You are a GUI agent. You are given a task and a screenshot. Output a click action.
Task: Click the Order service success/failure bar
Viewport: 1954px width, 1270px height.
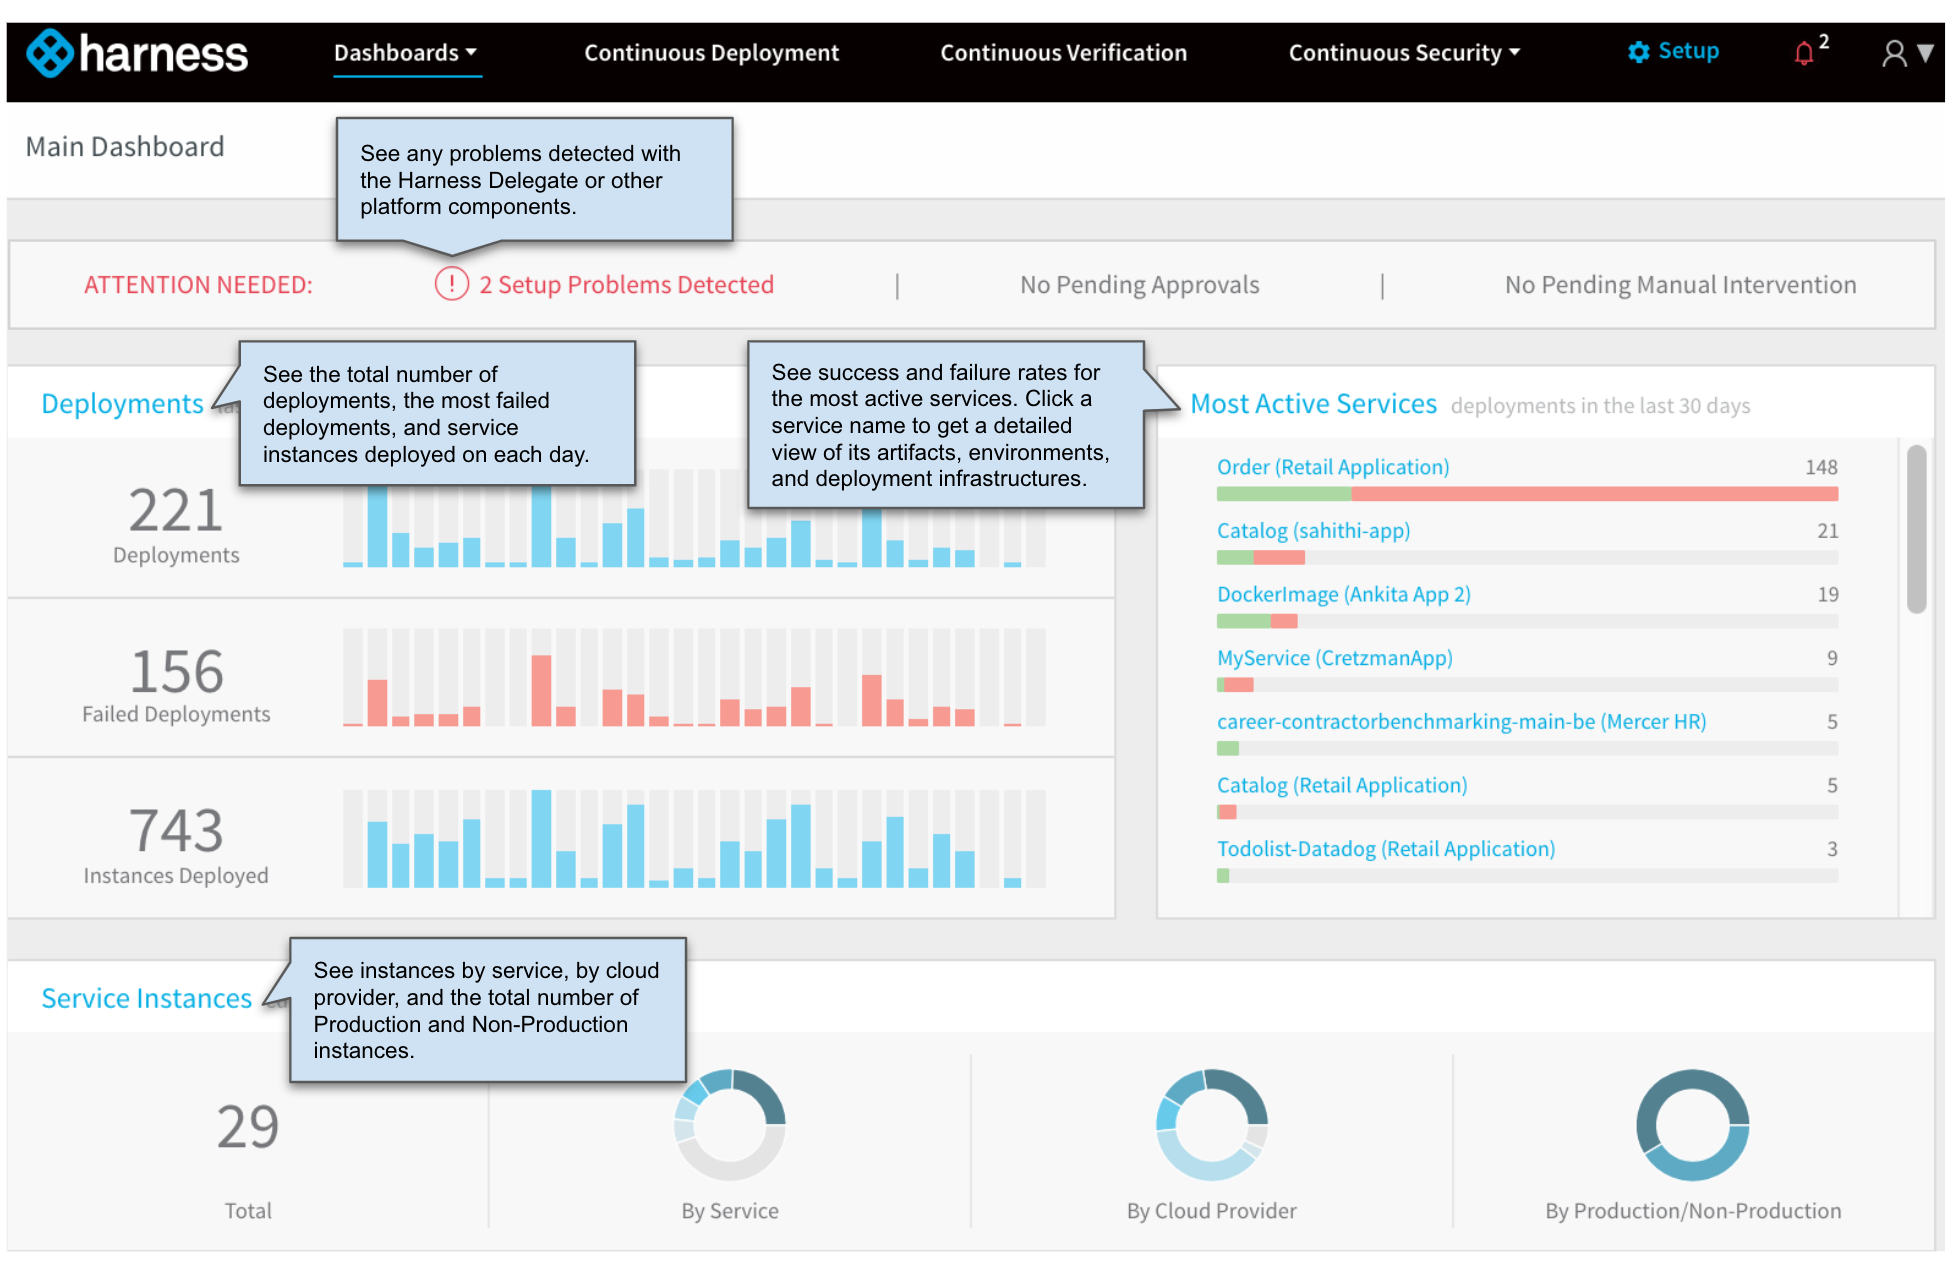[1527, 494]
